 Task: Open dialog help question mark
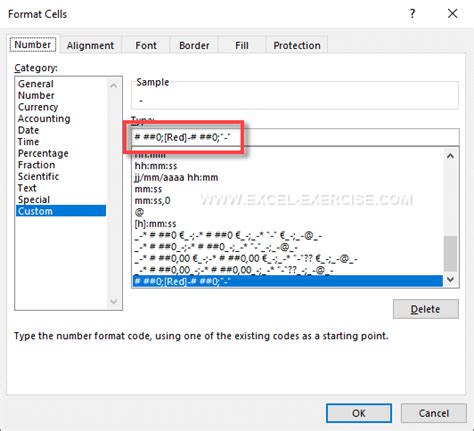(x=412, y=14)
